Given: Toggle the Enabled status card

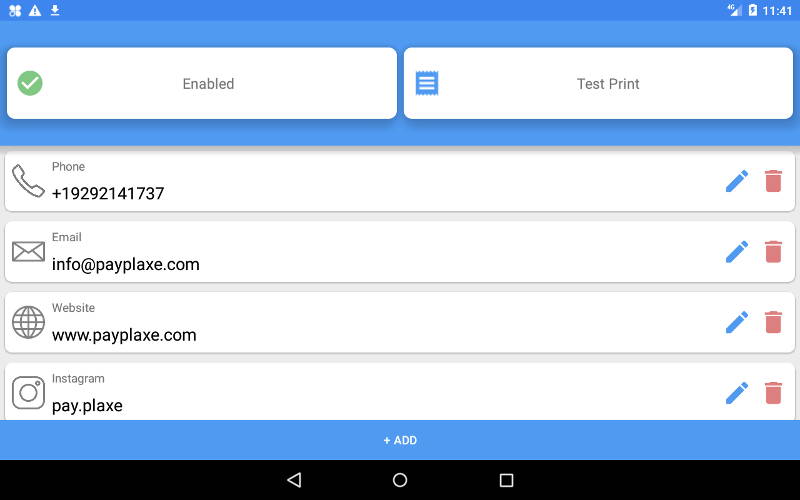Looking at the screenshot, I should [x=202, y=83].
